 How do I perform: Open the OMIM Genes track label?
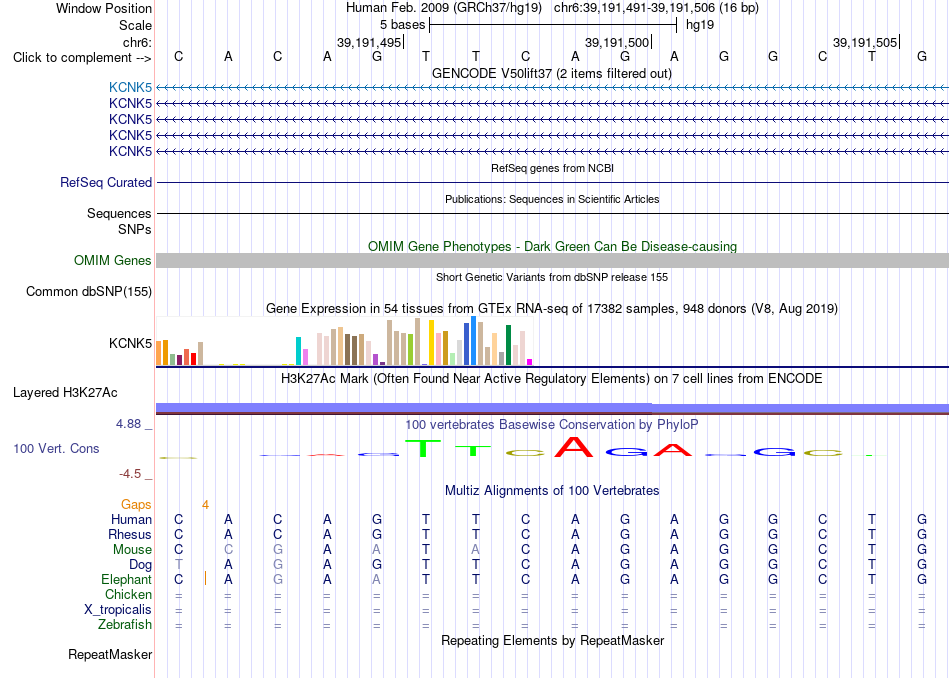point(113,261)
